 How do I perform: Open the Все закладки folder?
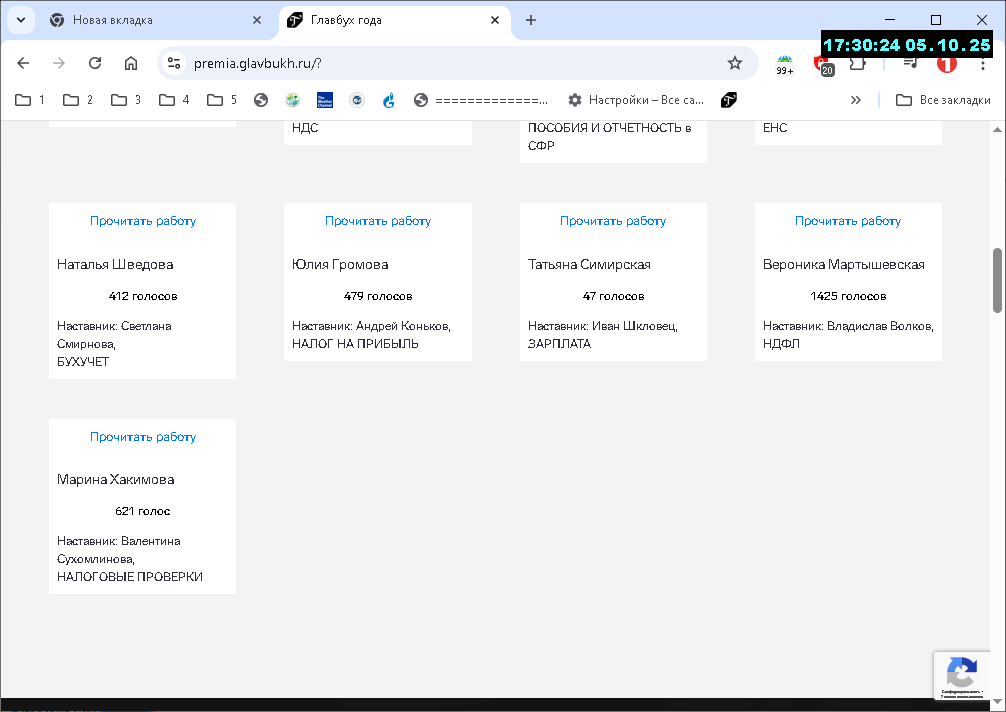pyautogui.click(x=943, y=100)
